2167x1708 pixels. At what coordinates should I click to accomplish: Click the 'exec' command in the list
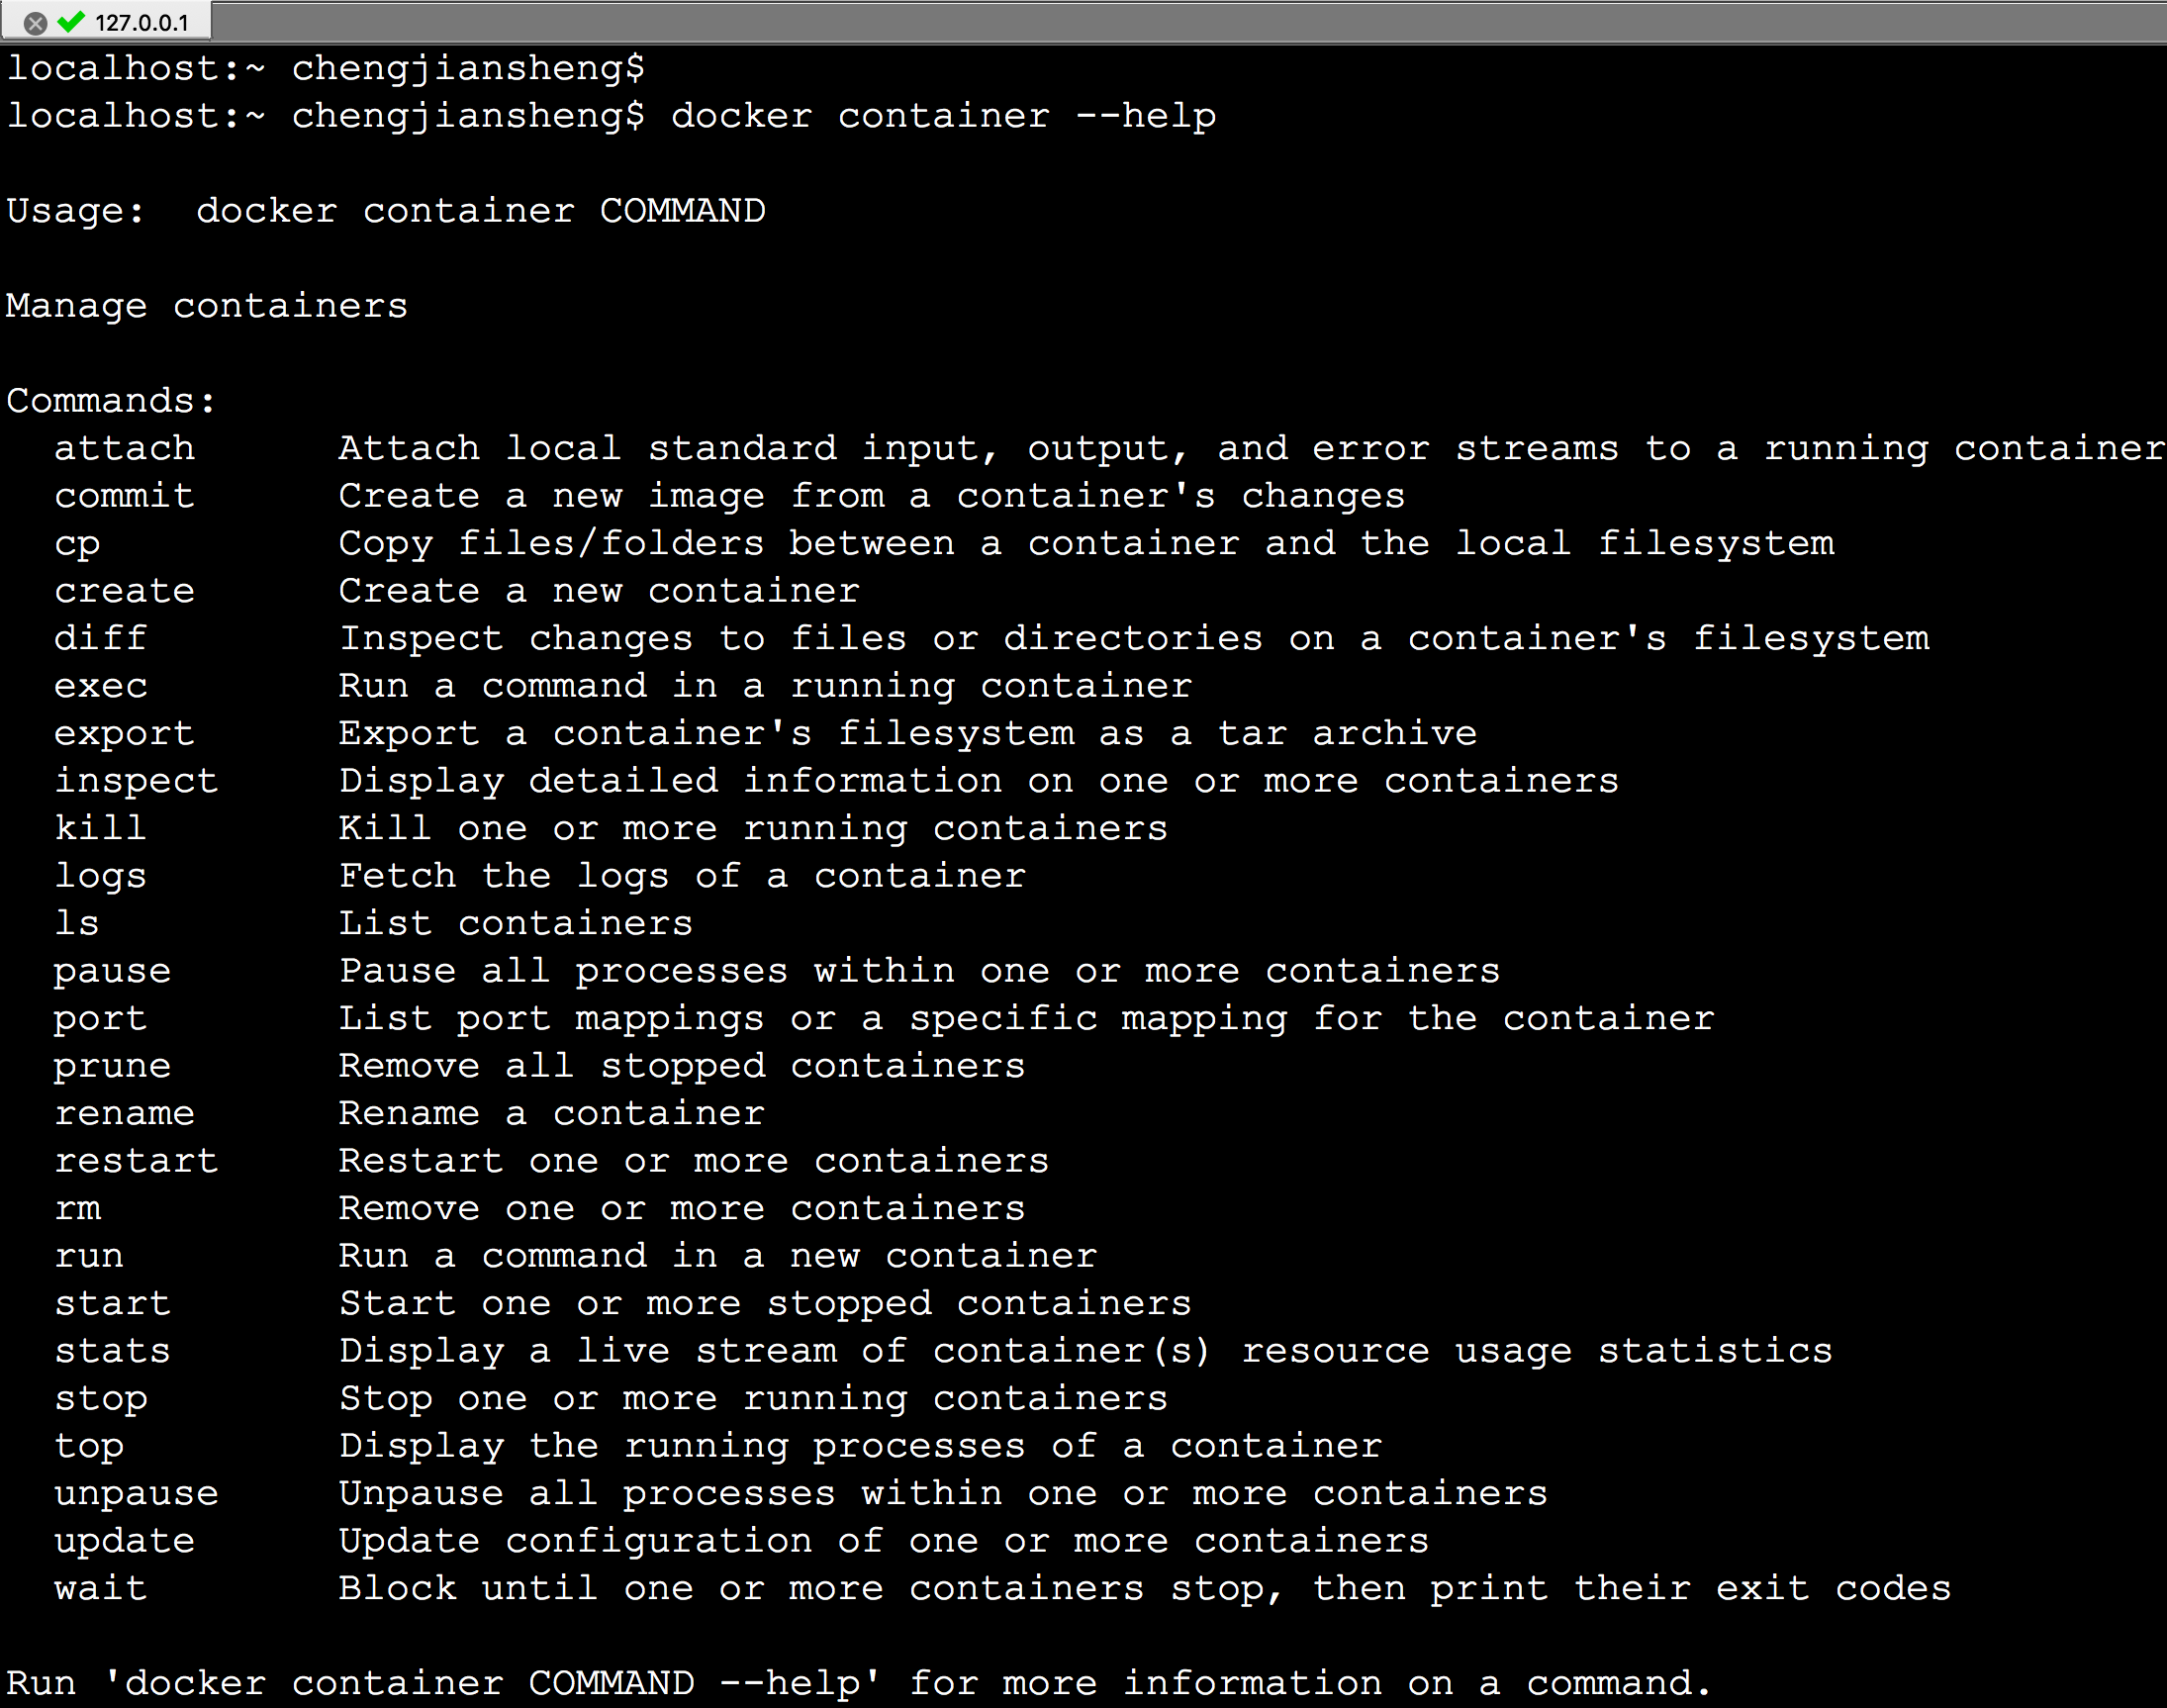tap(100, 686)
